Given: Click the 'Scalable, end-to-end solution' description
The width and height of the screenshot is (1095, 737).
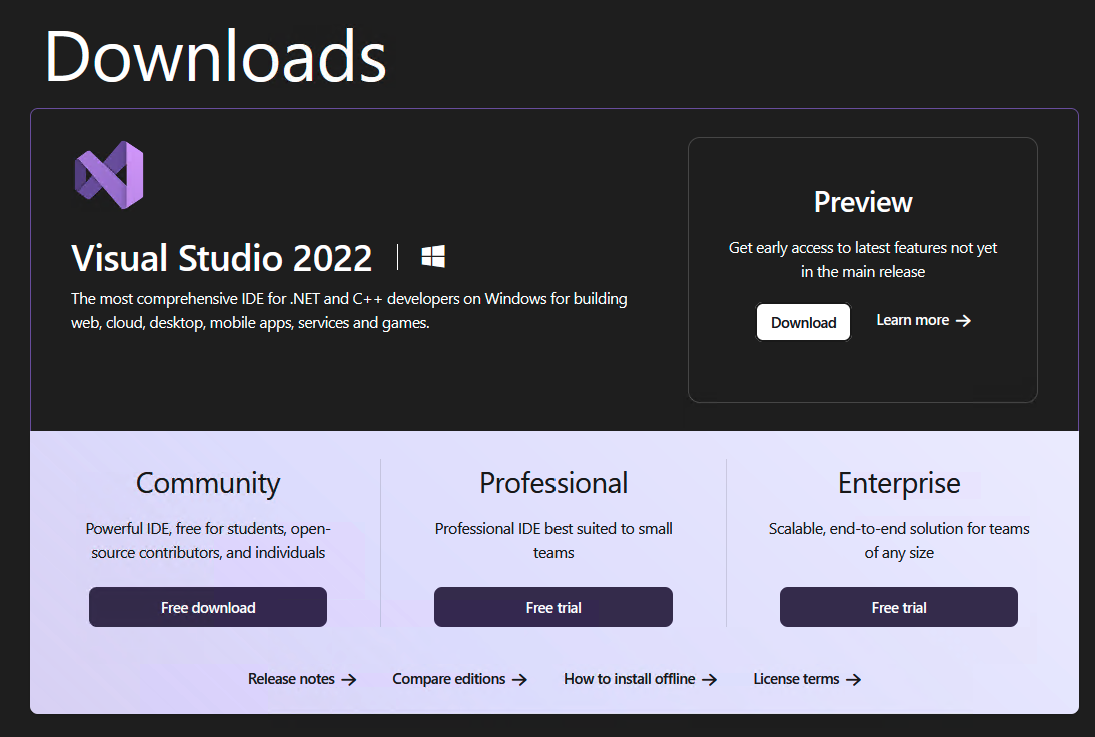Looking at the screenshot, I should tap(899, 540).
